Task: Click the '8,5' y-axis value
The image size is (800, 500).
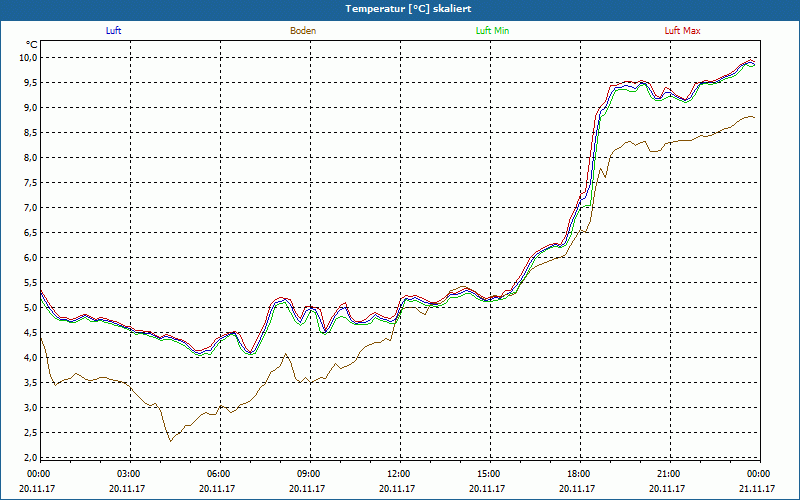Action: coord(31,133)
